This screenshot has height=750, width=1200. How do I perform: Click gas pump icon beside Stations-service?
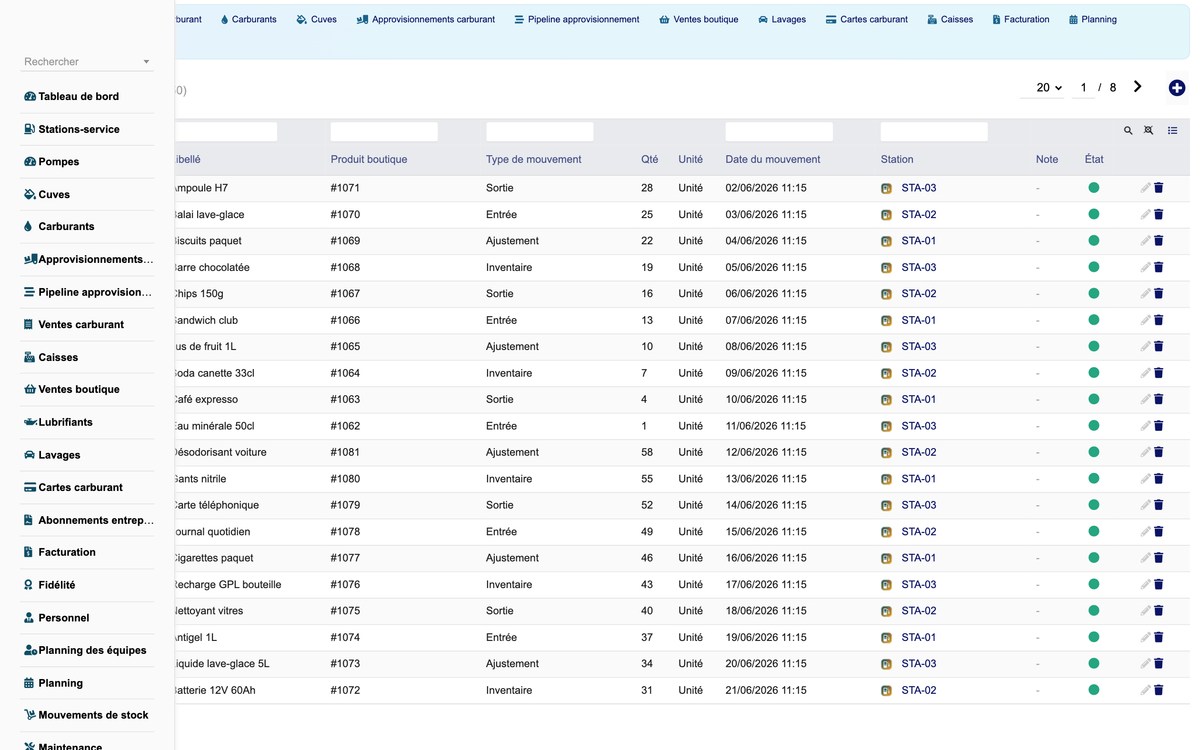click(x=30, y=129)
